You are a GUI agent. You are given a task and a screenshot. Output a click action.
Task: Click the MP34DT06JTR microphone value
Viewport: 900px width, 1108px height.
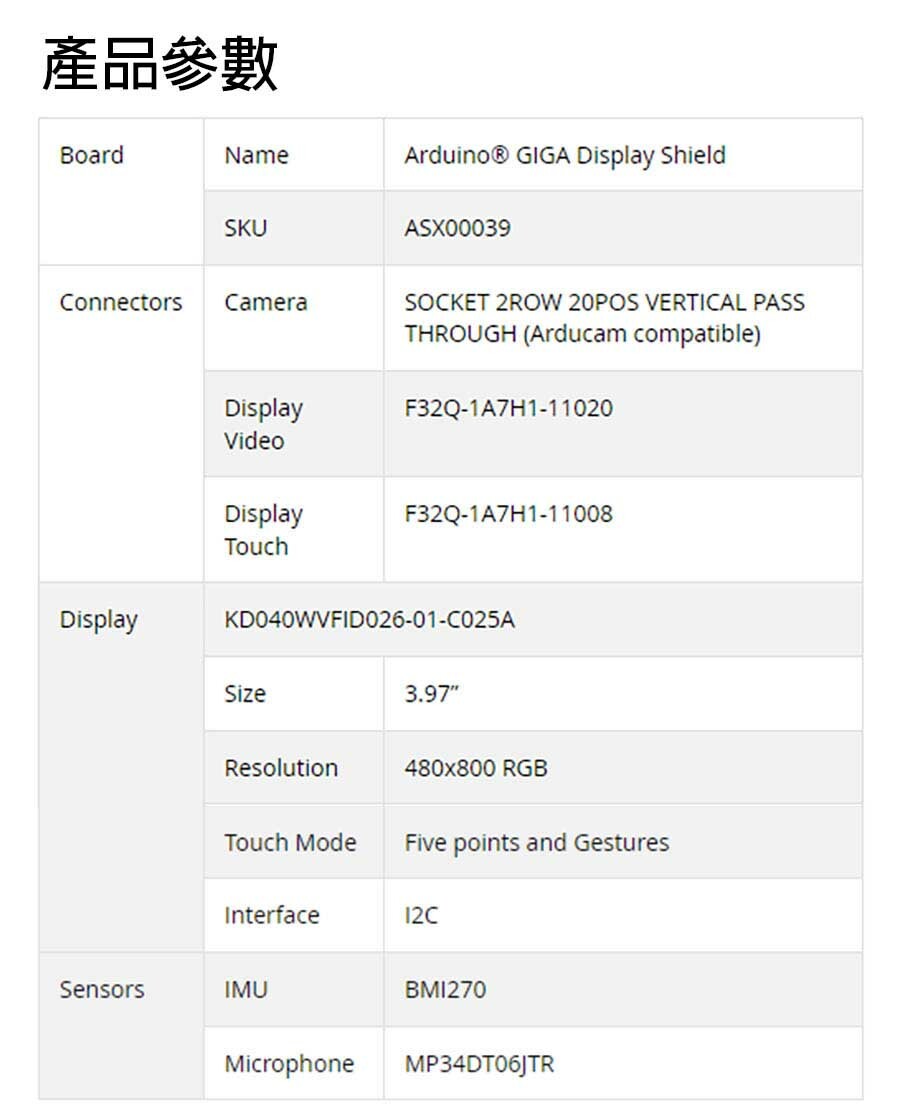pos(478,1064)
